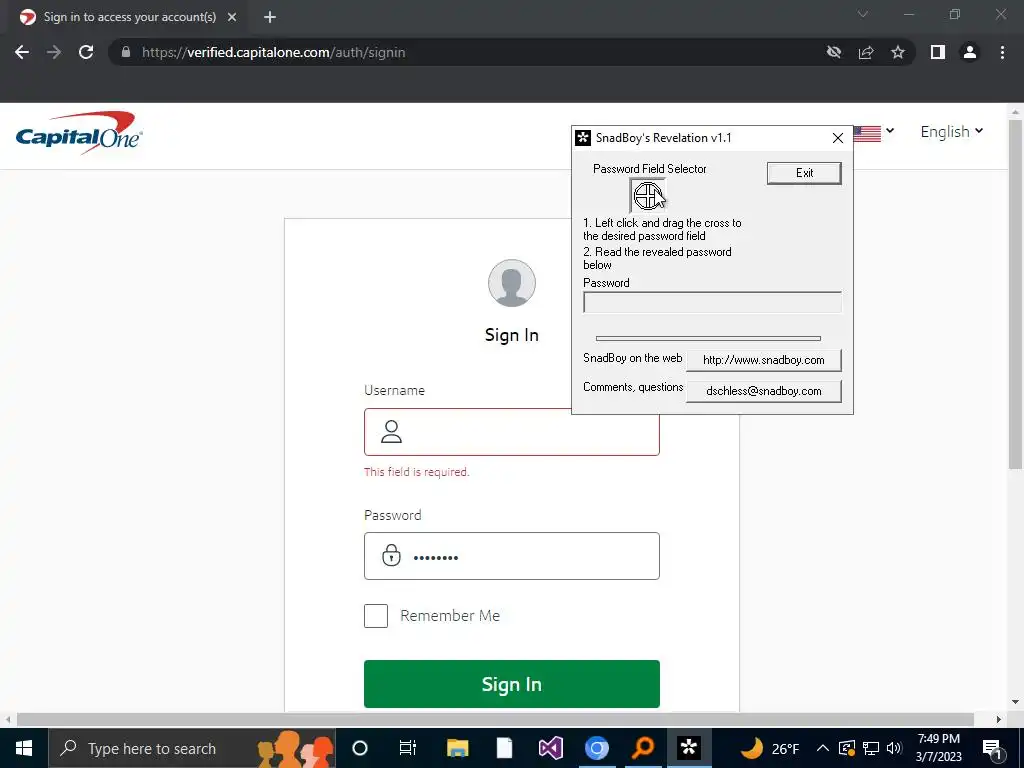Click the horizontal page scrollbar thumb
The width and height of the screenshot is (1024, 768).
[x=495, y=720]
